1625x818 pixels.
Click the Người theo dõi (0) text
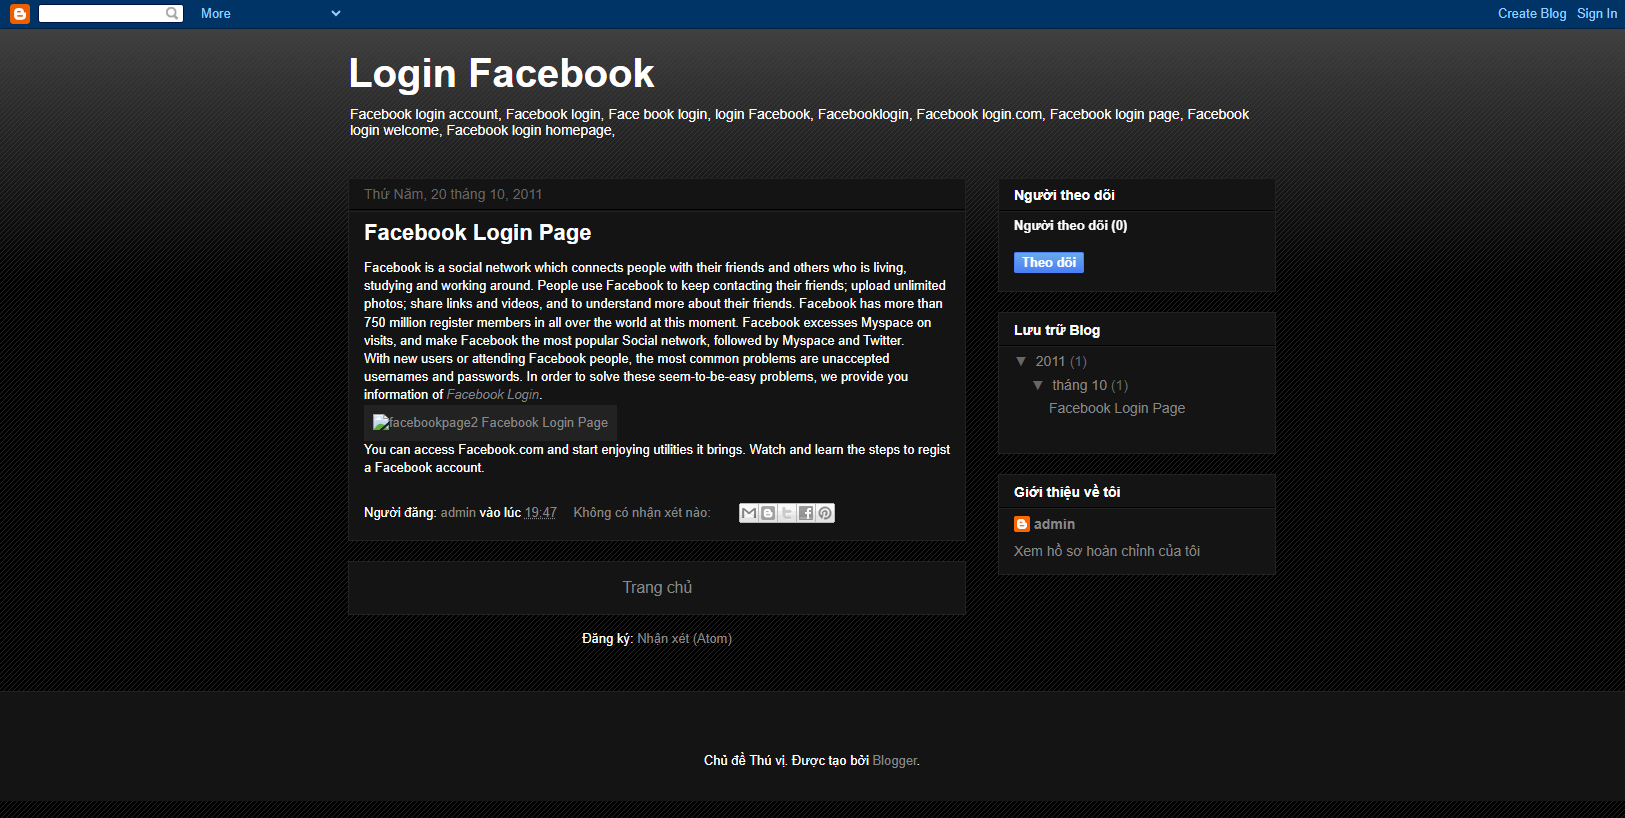(1070, 226)
